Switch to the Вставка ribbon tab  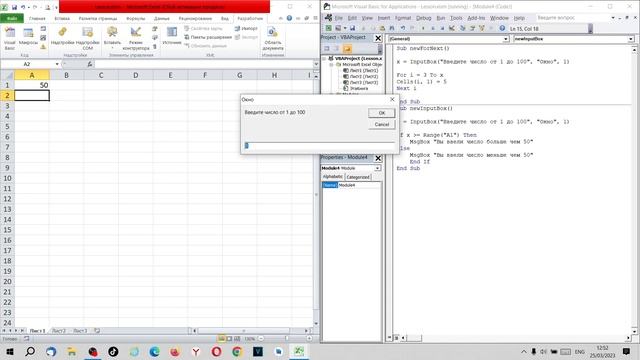pyautogui.click(x=62, y=18)
